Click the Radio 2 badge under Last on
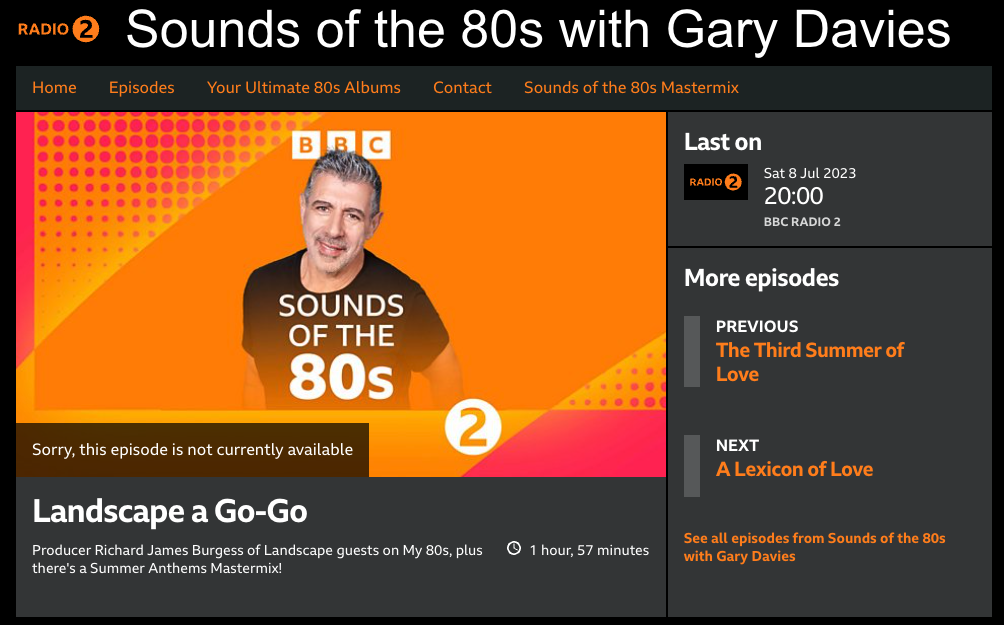The height and width of the screenshot is (625, 1004). point(715,182)
